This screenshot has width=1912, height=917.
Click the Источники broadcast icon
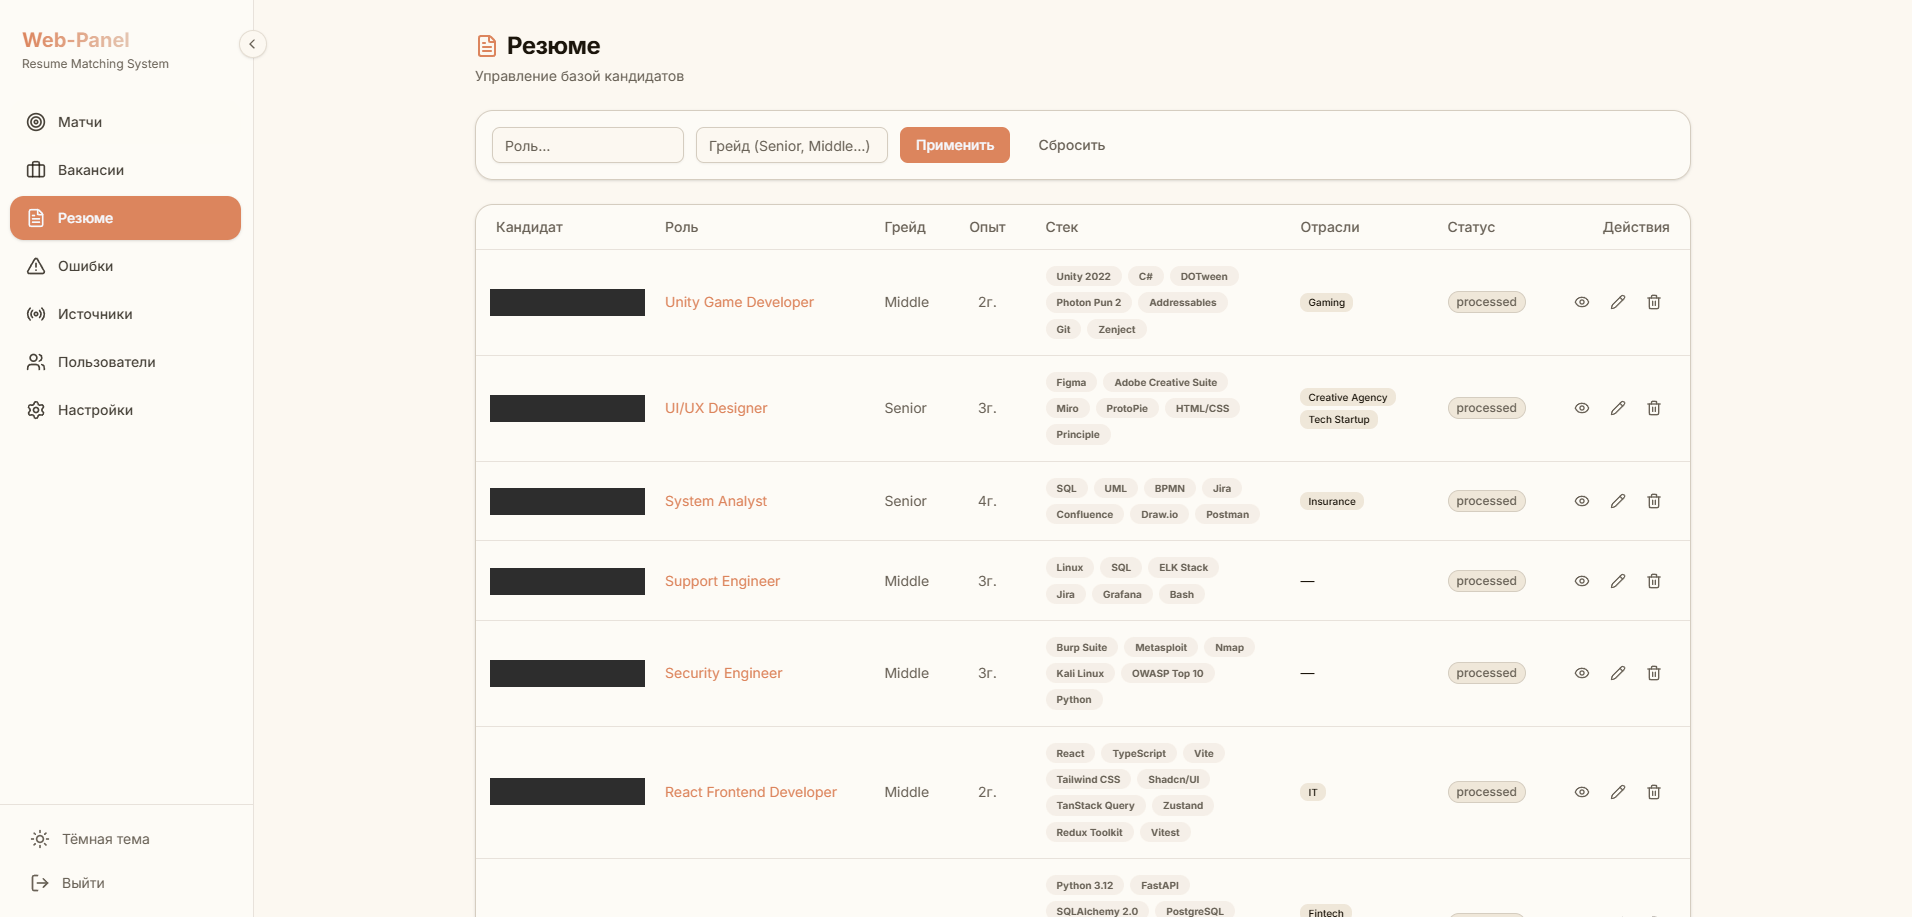tap(36, 314)
